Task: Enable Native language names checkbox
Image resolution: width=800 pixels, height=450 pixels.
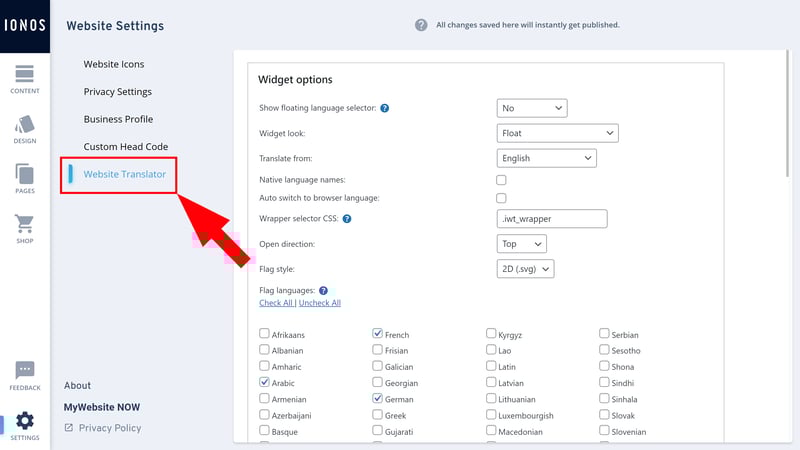Action: click(501, 180)
